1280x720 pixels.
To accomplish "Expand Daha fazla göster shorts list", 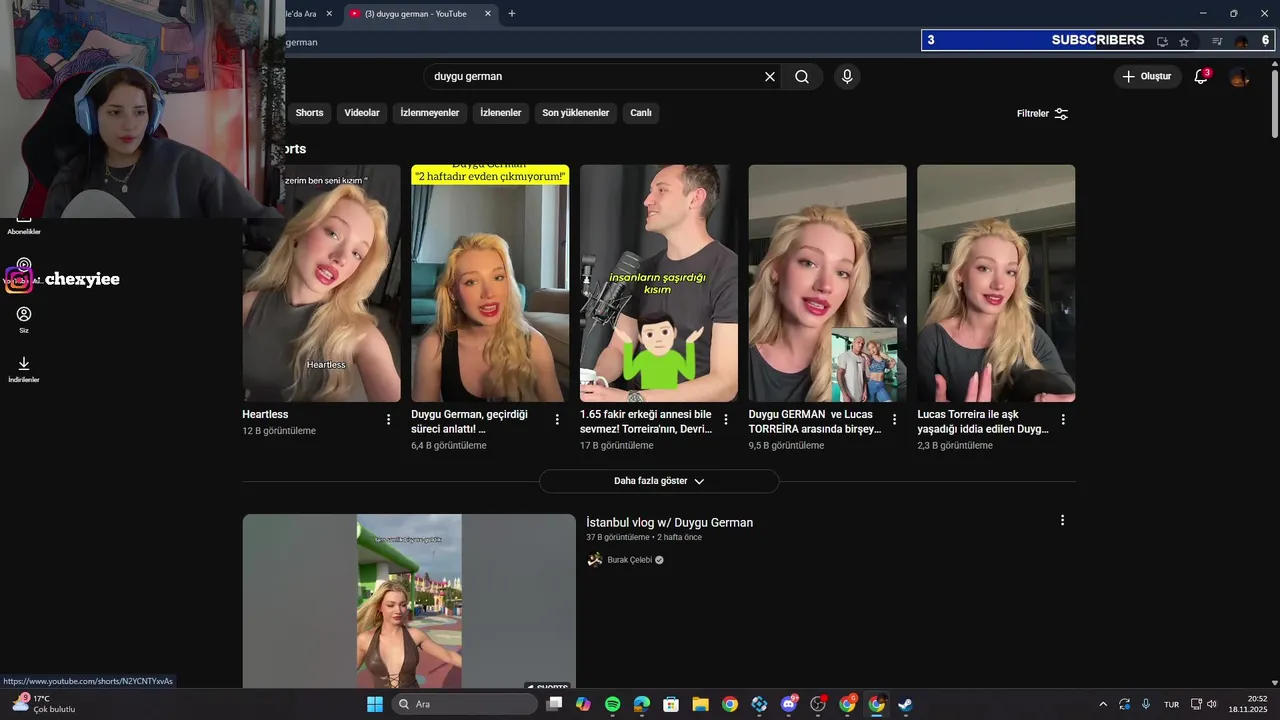I will pos(659,481).
